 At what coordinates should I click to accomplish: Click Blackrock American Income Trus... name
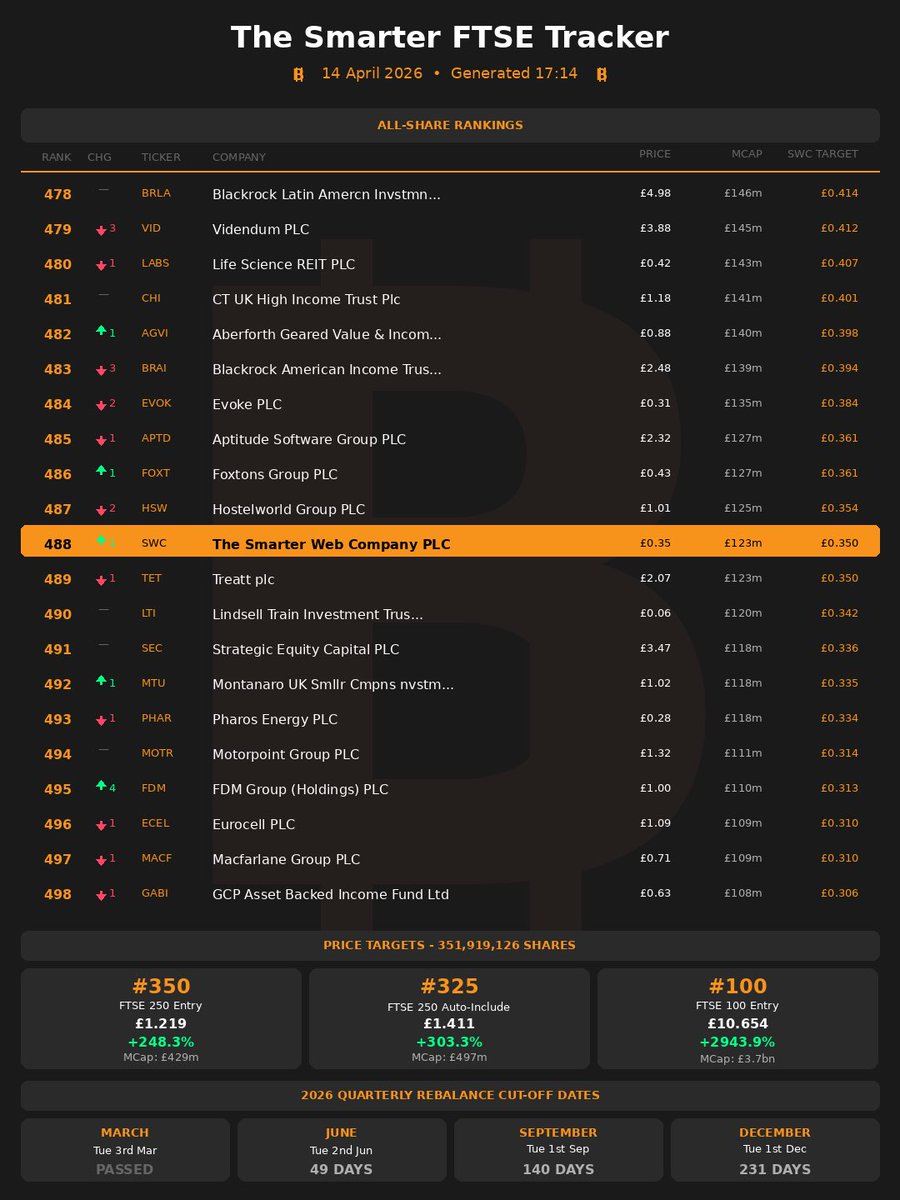pos(327,369)
